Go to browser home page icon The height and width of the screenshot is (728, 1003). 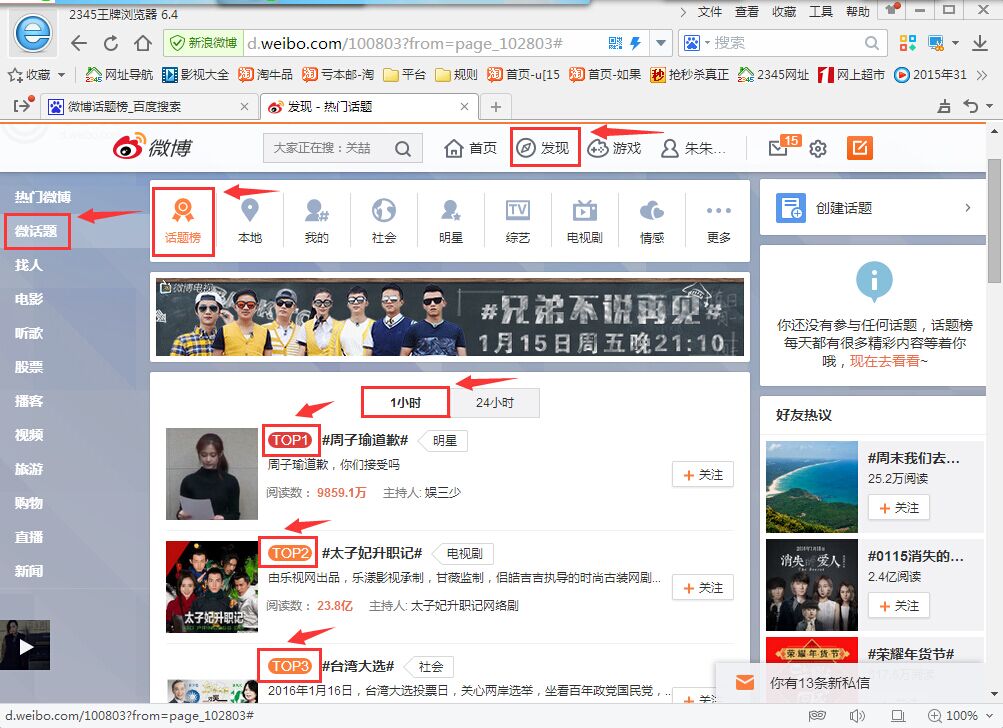pyautogui.click(x=143, y=44)
